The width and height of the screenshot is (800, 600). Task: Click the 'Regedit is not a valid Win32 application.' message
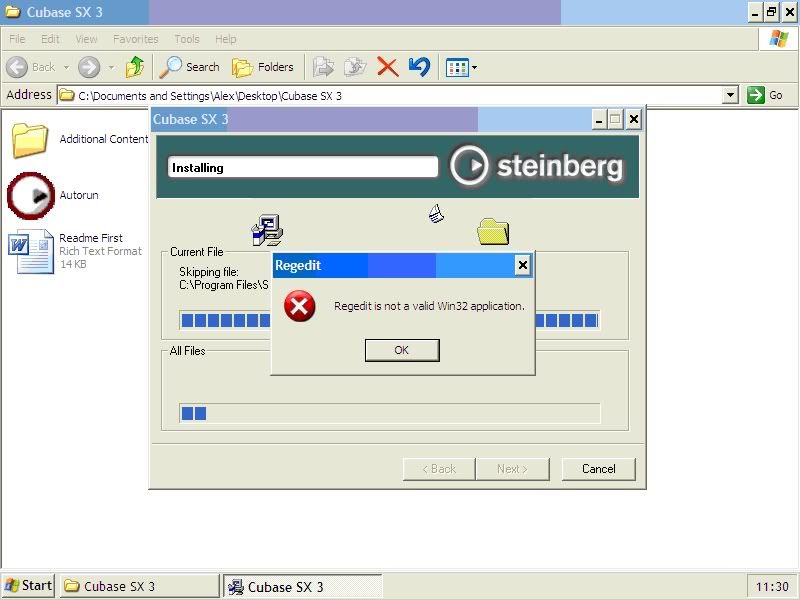[x=429, y=306]
